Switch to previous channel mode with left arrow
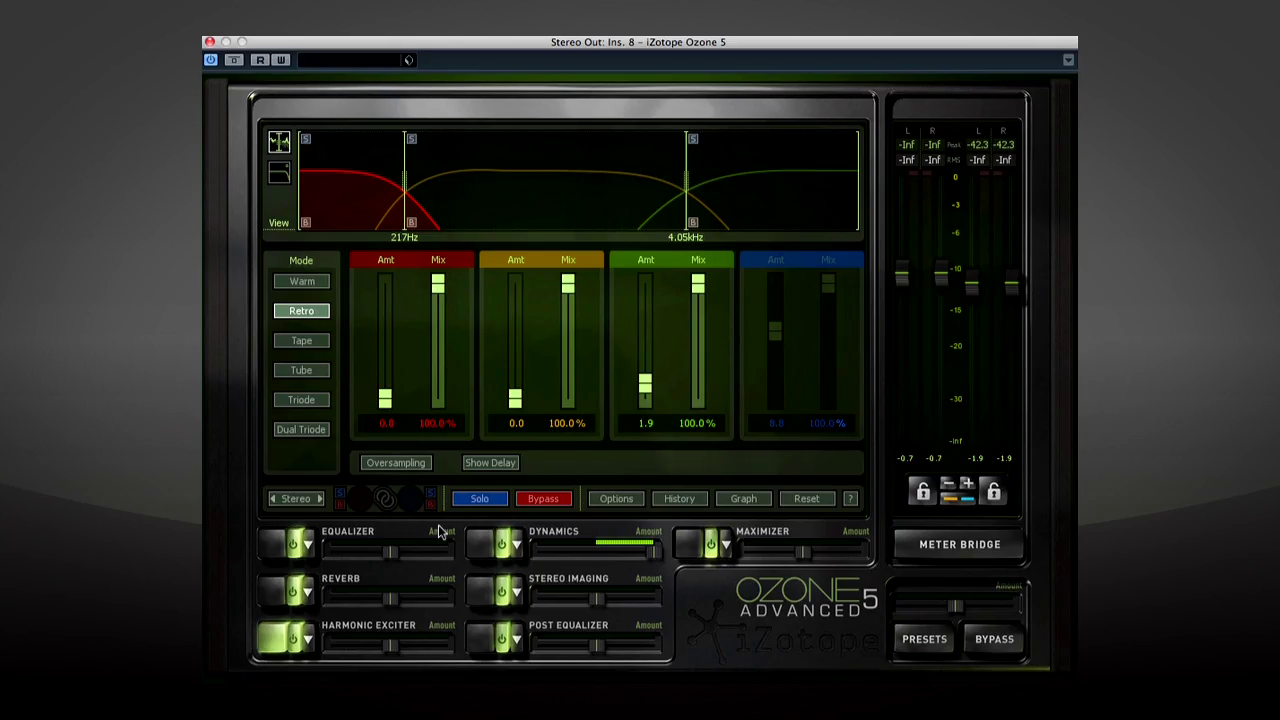 pos(272,499)
